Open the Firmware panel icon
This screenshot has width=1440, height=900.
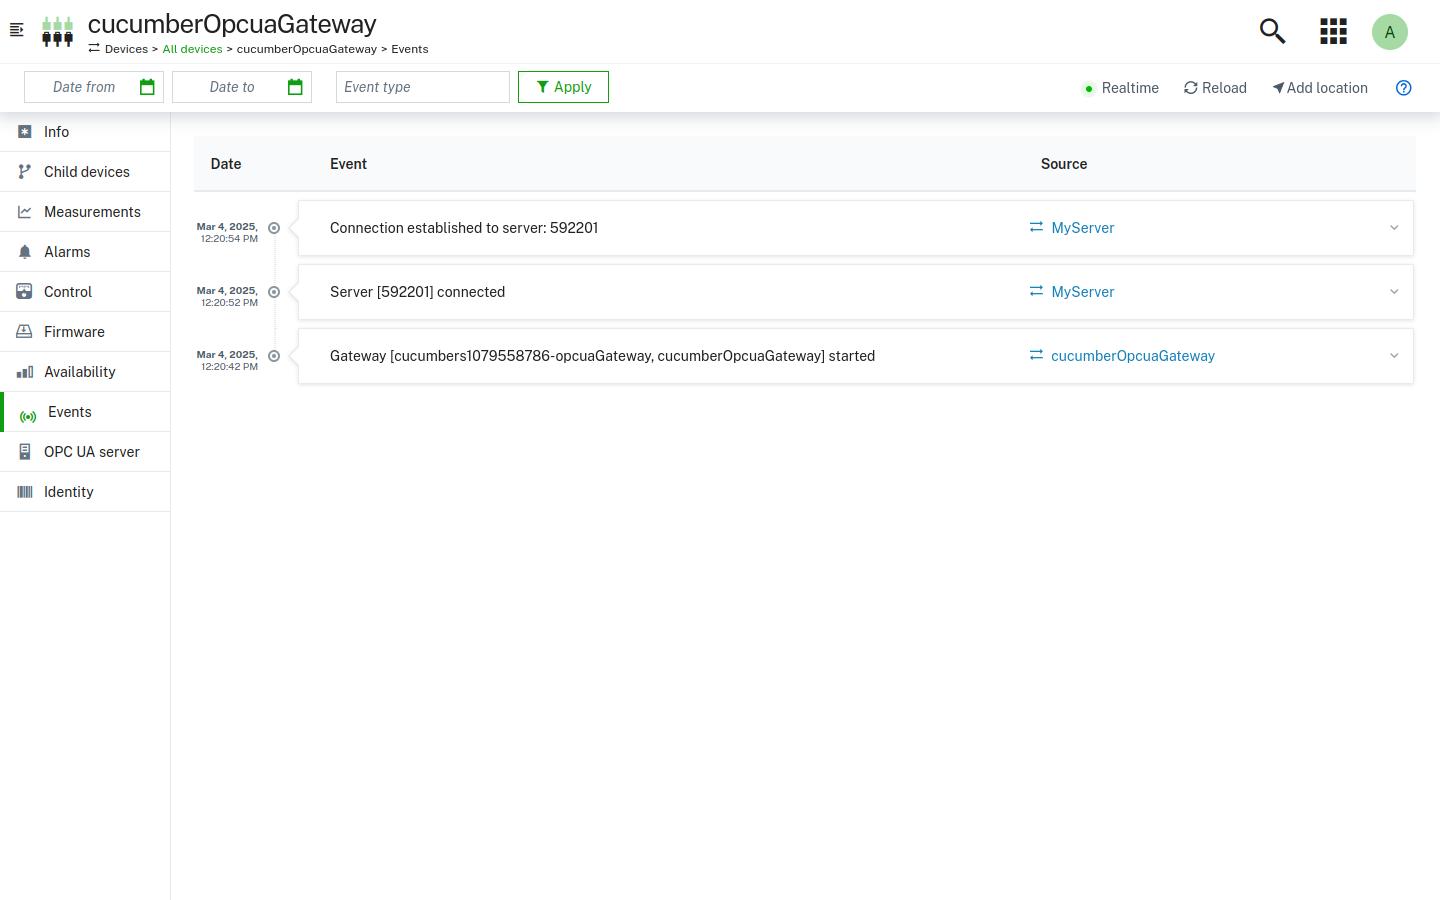pyautogui.click(x=25, y=331)
